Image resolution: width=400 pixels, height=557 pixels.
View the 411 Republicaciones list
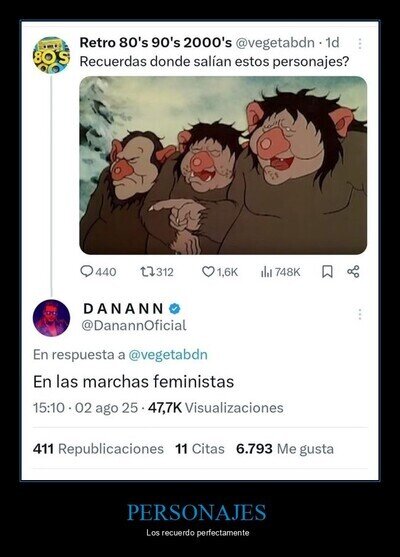pos(98,449)
